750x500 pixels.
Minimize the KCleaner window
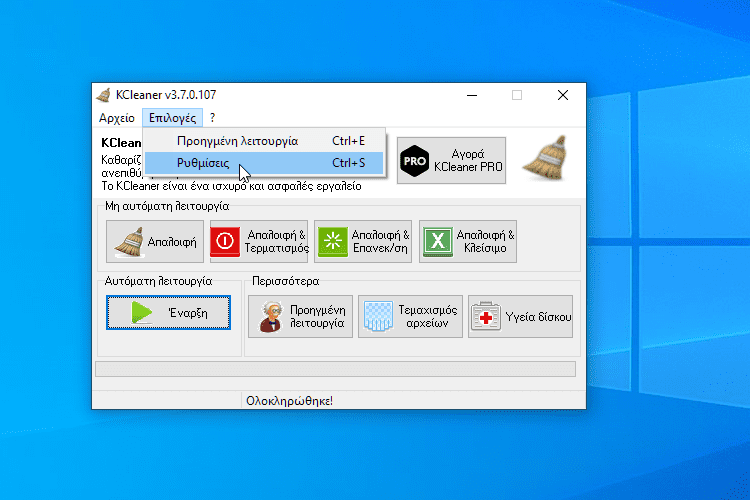coord(472,95)
